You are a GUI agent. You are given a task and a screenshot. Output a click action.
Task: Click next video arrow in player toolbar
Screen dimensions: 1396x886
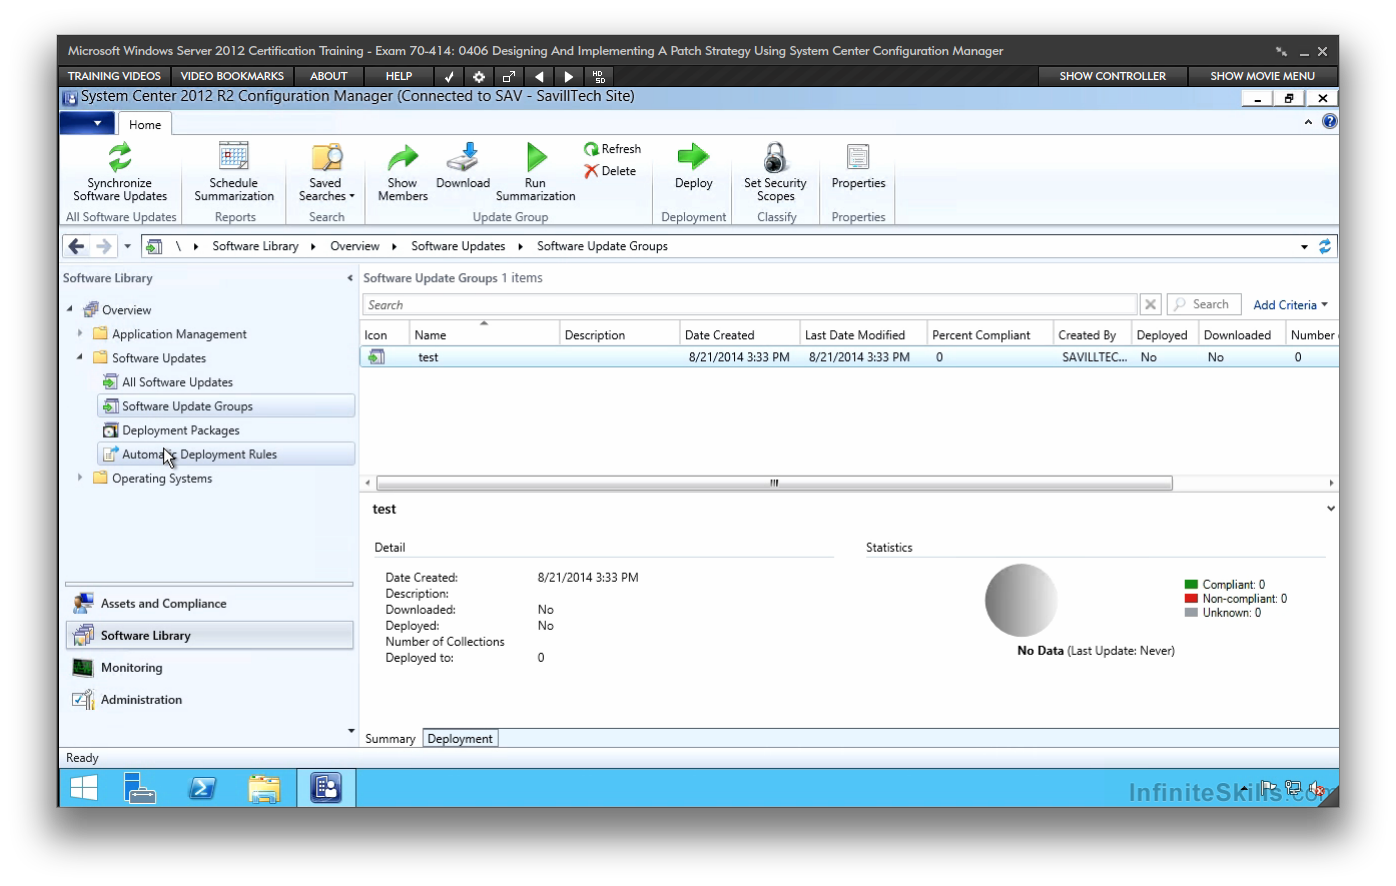(569, 76)
